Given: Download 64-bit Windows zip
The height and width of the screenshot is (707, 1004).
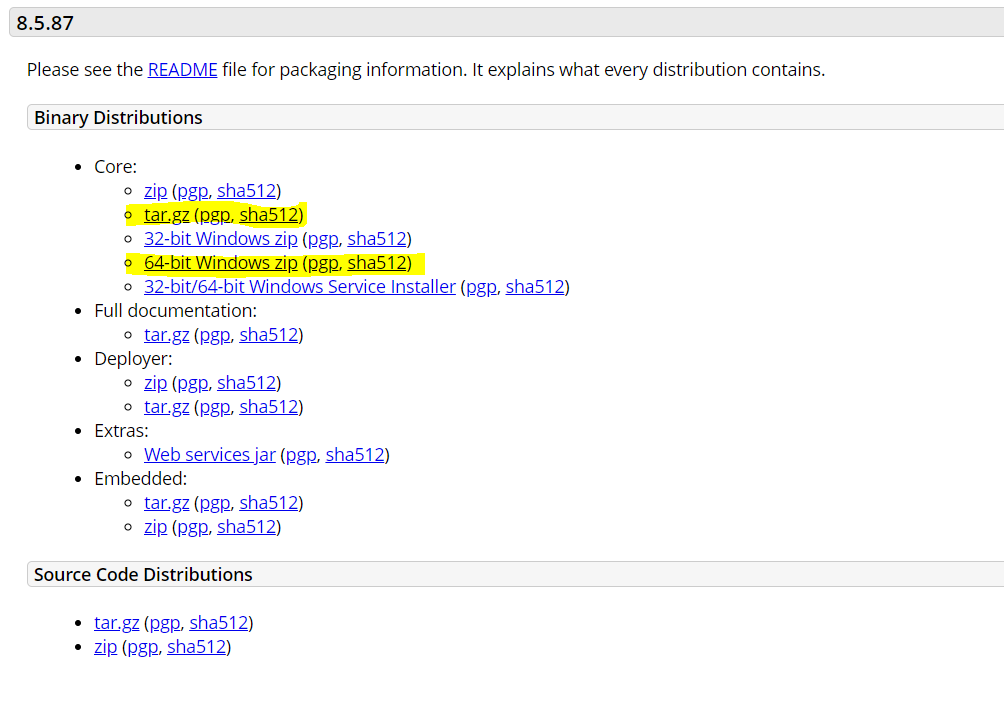Looking at the screenshot, I should coord(221,263).
